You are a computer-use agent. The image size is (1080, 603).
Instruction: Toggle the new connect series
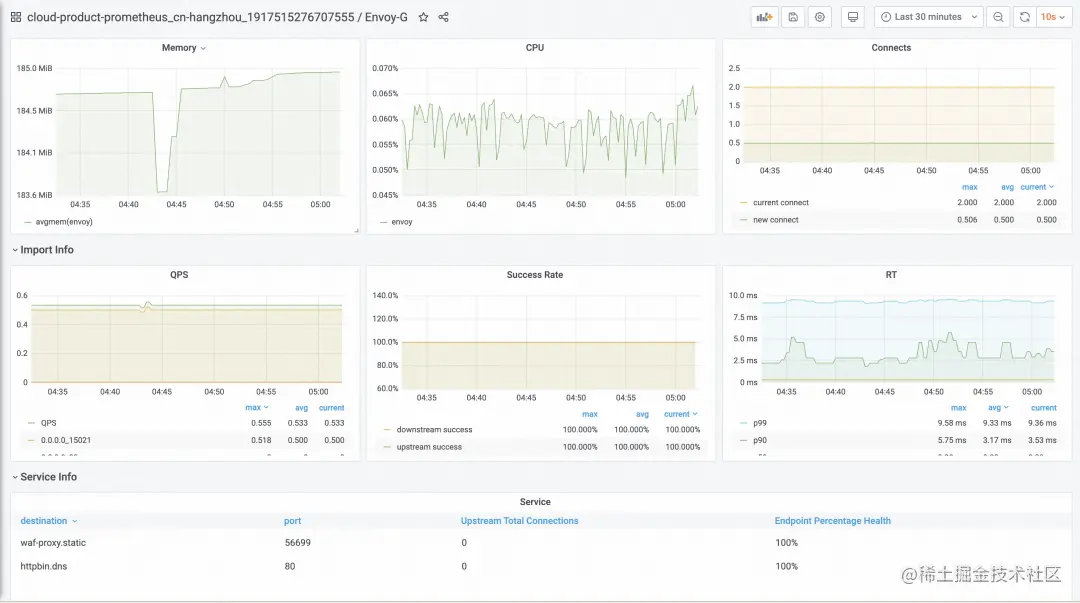click(x=776, y=220)
